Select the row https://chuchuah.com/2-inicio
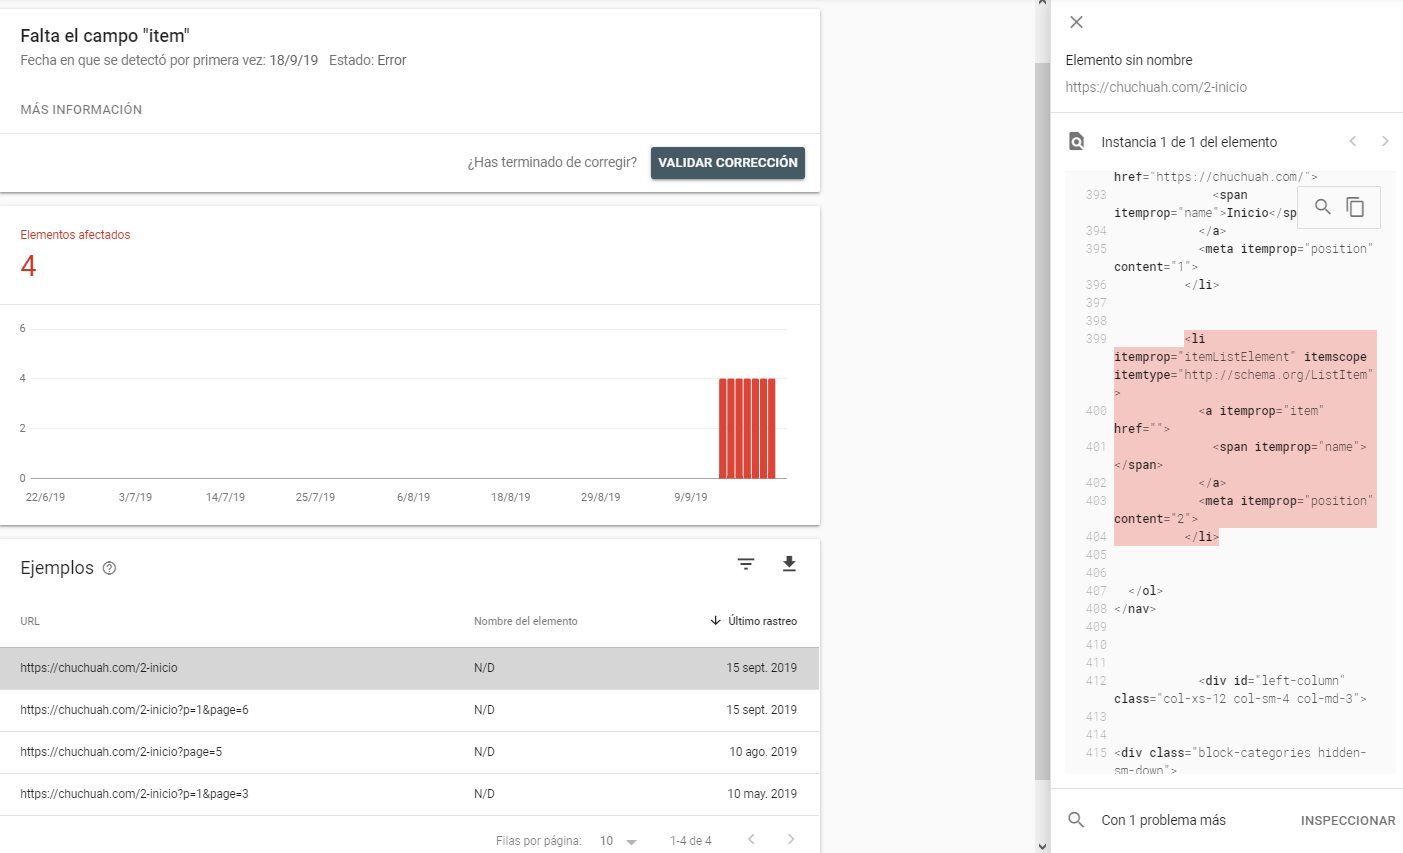Viewport: 1403px width, 853px height. point(409,668)
